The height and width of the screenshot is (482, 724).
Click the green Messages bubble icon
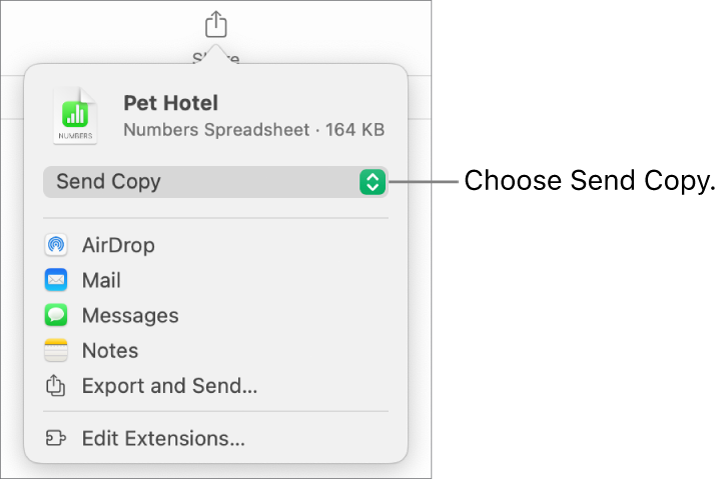coord(56,316)
